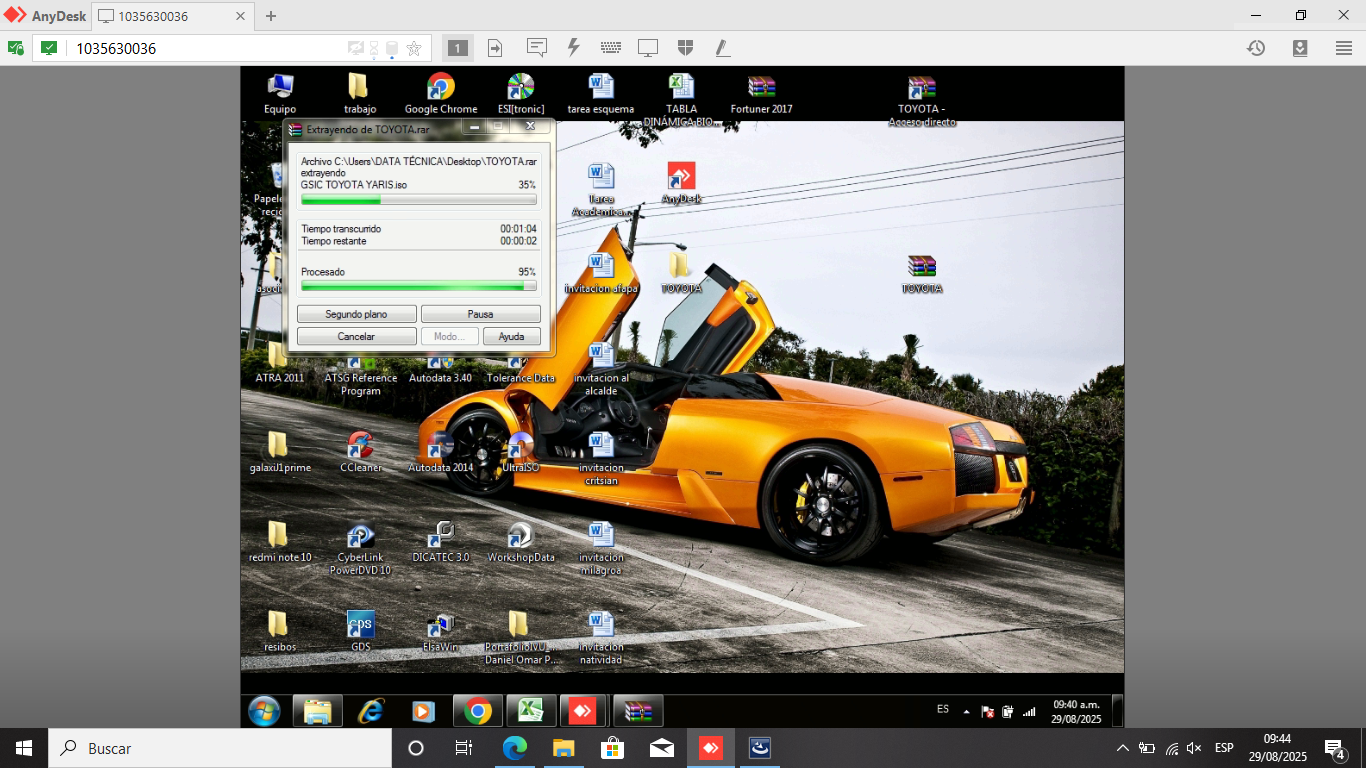The width and height of the screenshot is (1366, 768).
Task: Open AnyDesk main hamburger menu
Action: pos(1344,48)
